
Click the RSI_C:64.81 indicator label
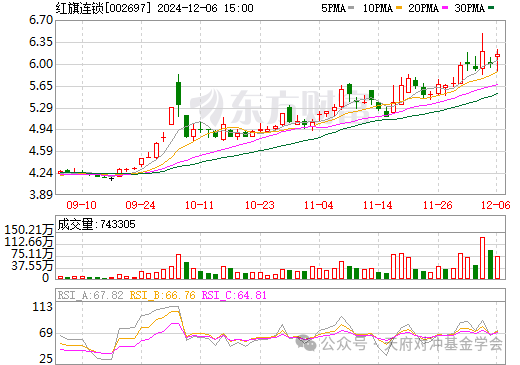click(234, 295)
